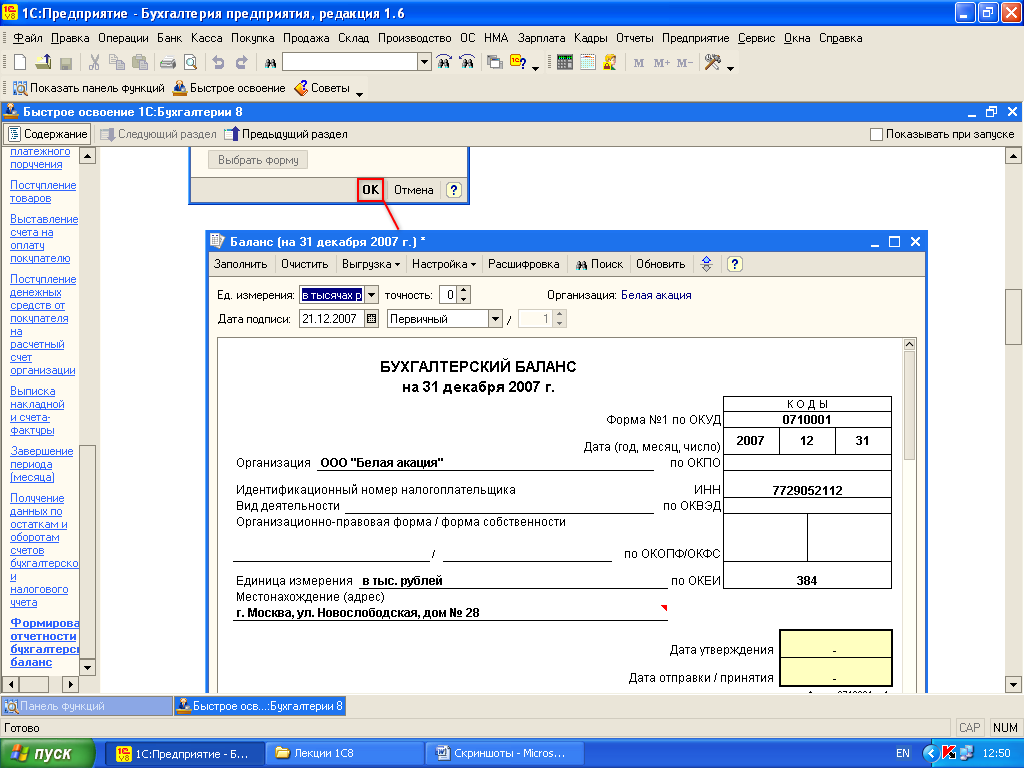Click the Отмена button
Viewport: 1024px width, 768px height.
[x=413, y=190]
